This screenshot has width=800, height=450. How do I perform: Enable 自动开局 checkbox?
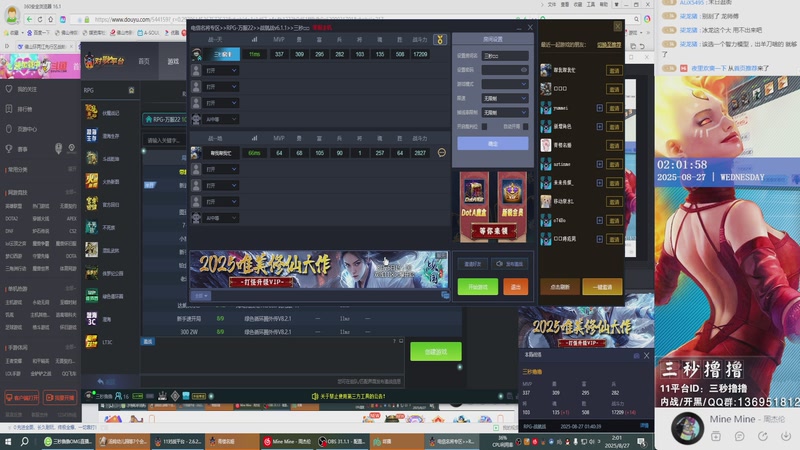526,127
